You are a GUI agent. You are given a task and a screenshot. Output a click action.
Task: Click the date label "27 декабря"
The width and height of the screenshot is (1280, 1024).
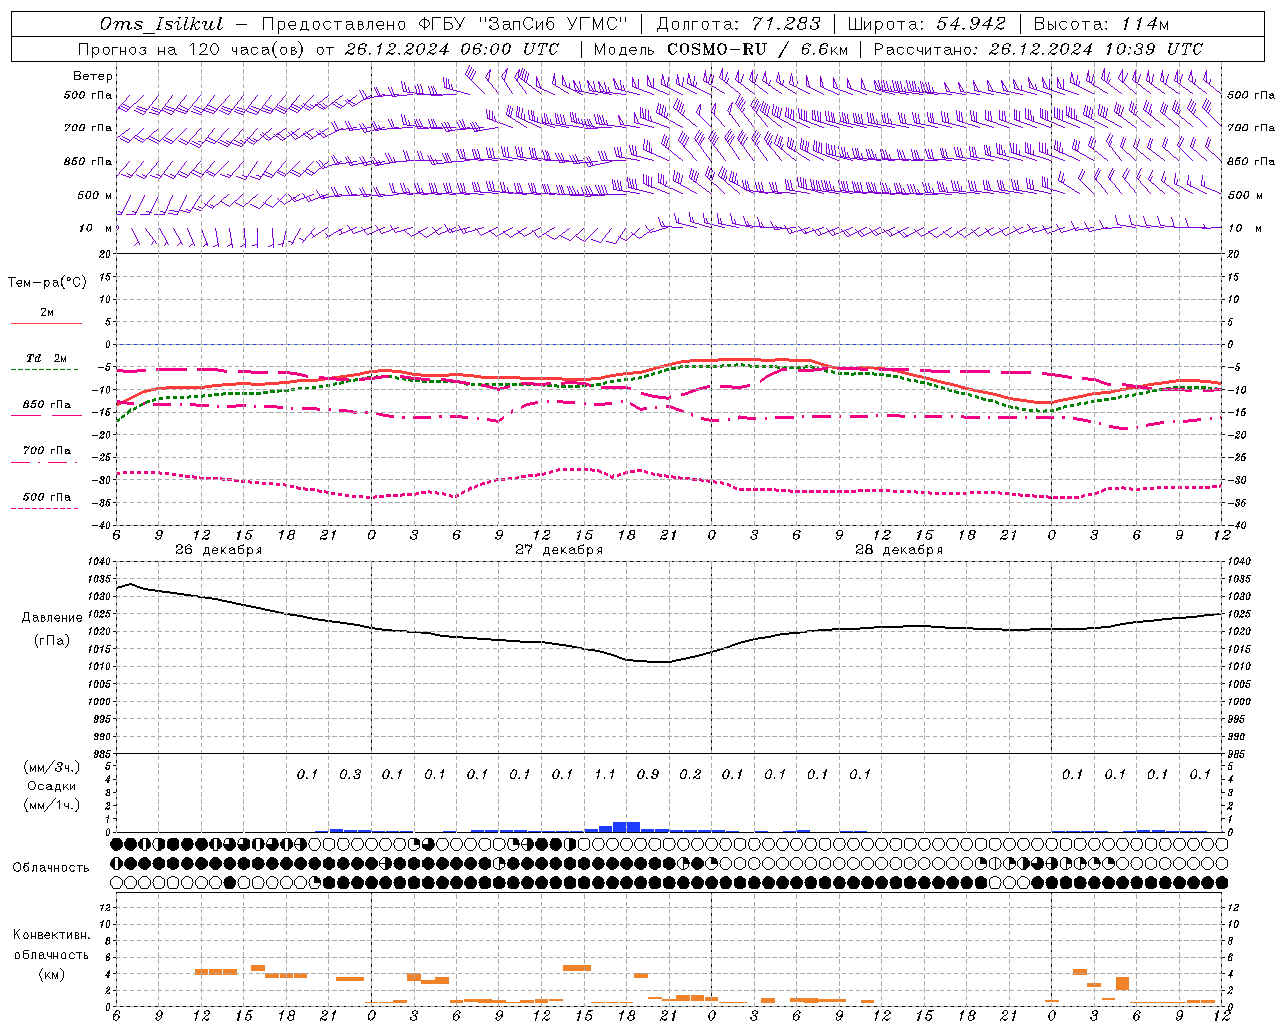[559, 550]
